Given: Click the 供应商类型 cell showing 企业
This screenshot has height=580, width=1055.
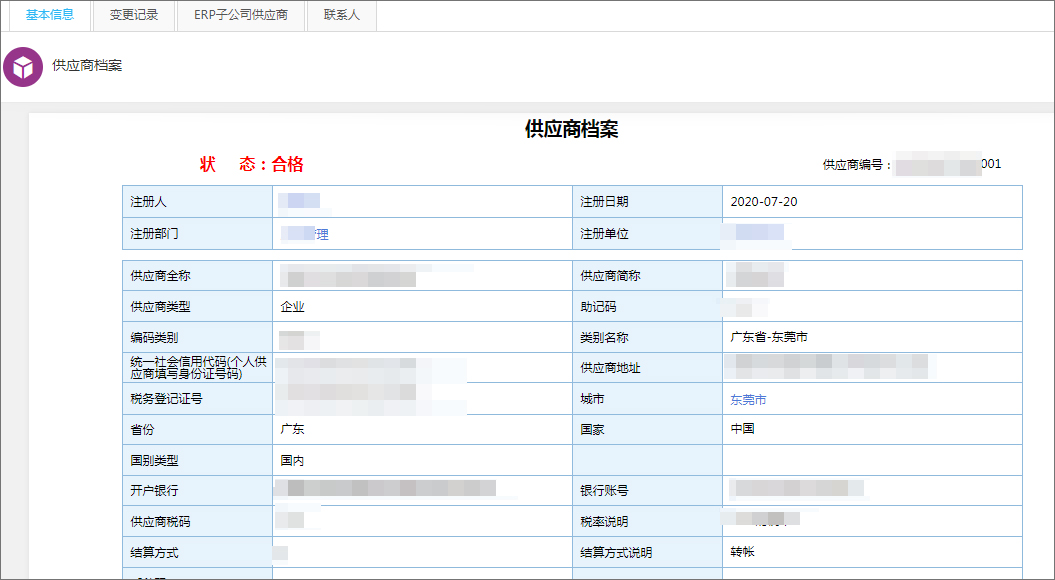Looking at the screenshot, I should (290, 307).
